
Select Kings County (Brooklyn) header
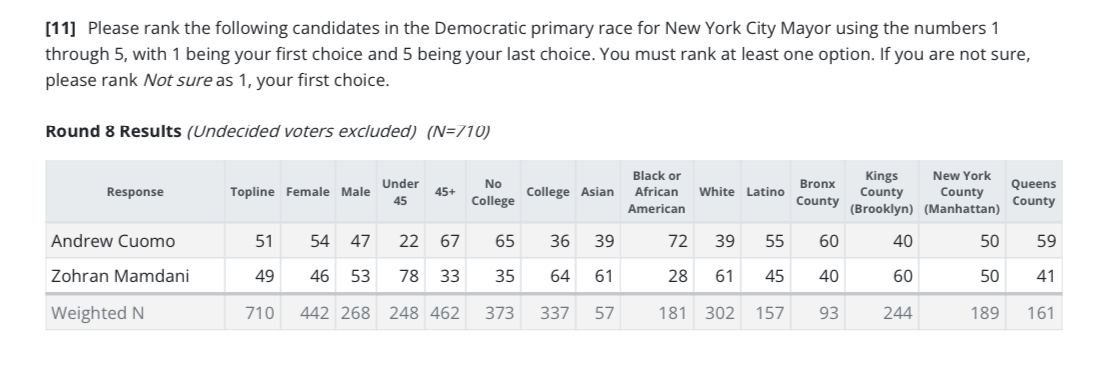tap(881, 192)
